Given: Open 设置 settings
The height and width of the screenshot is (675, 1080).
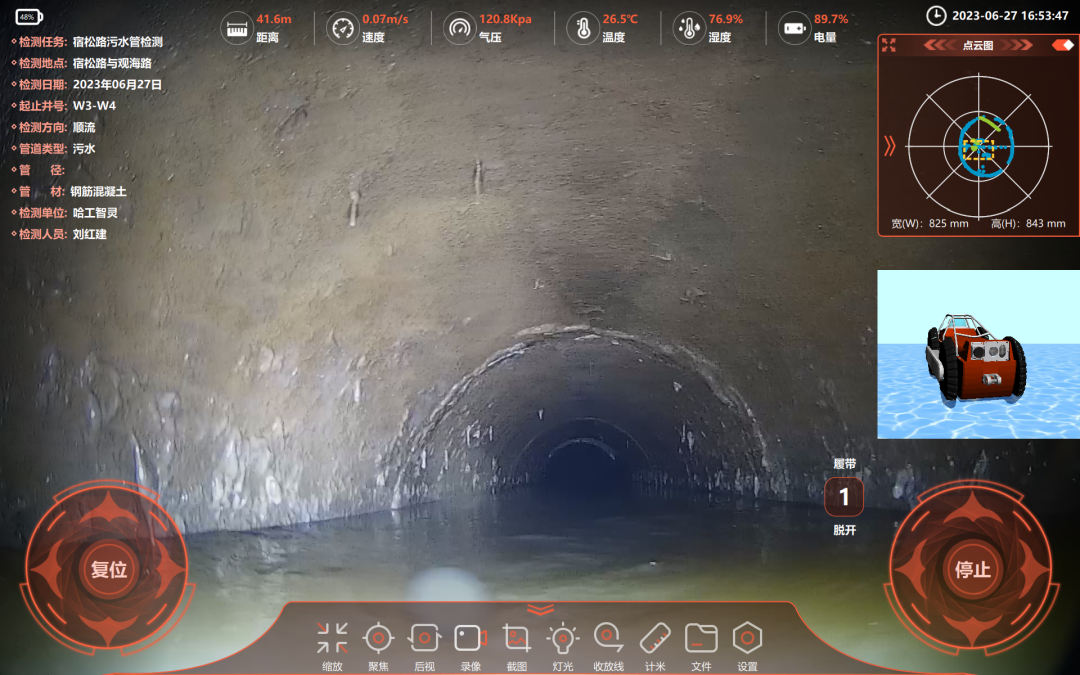Looking at the screenshot, I should [x=747, y=638].
